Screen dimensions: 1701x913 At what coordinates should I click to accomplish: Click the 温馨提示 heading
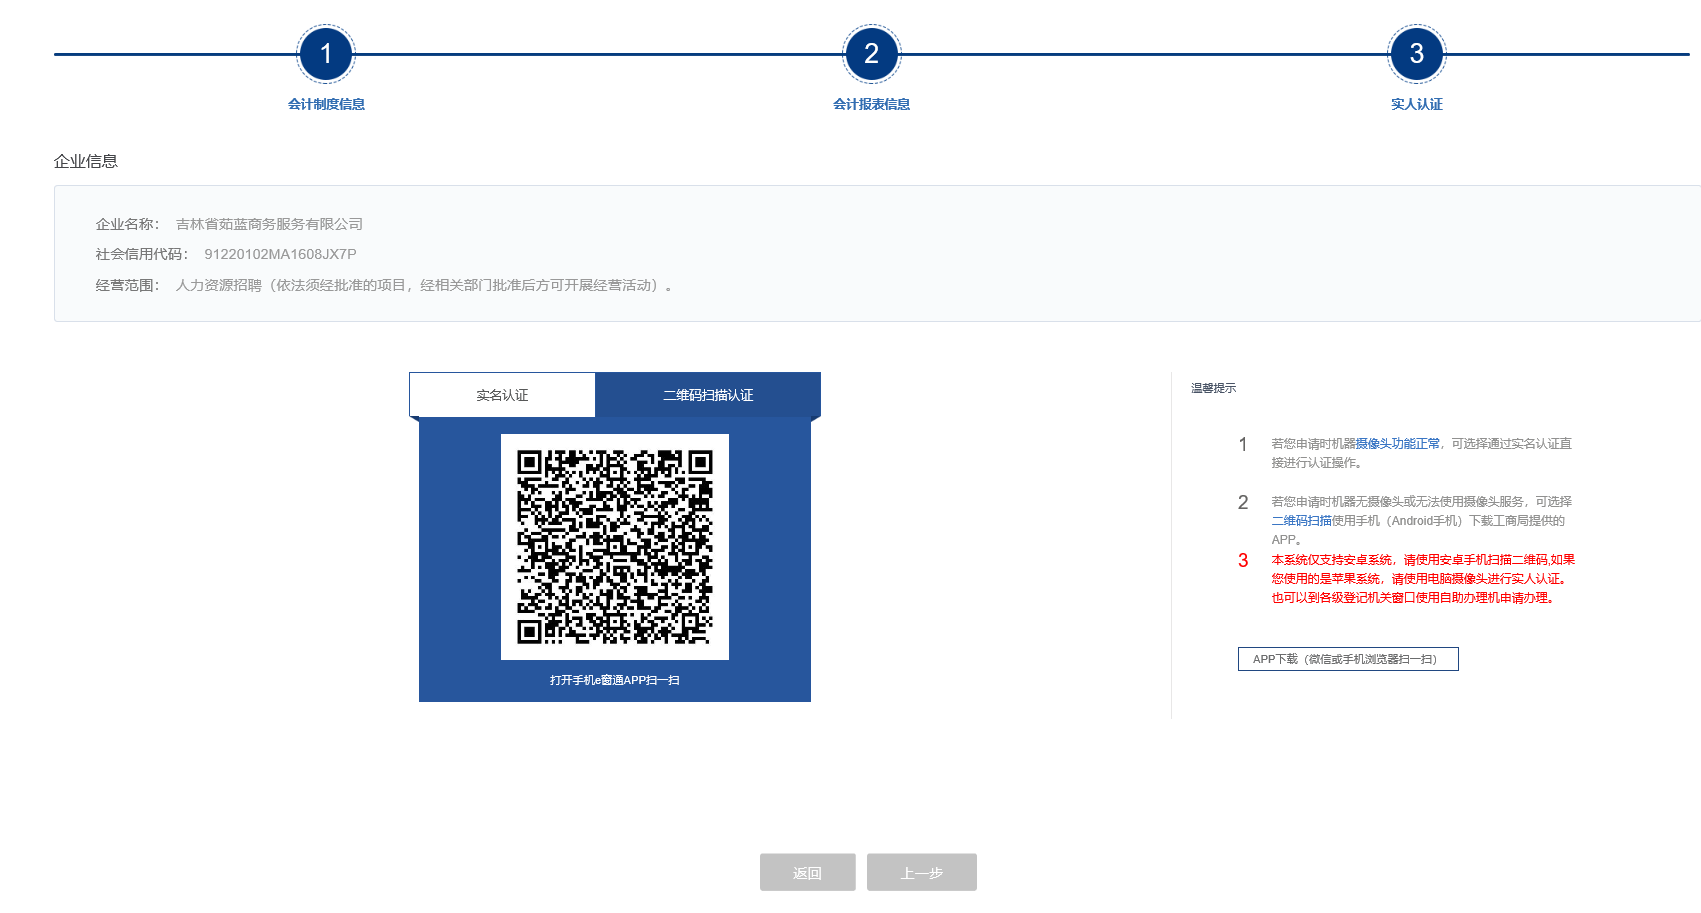(1213, 388)
